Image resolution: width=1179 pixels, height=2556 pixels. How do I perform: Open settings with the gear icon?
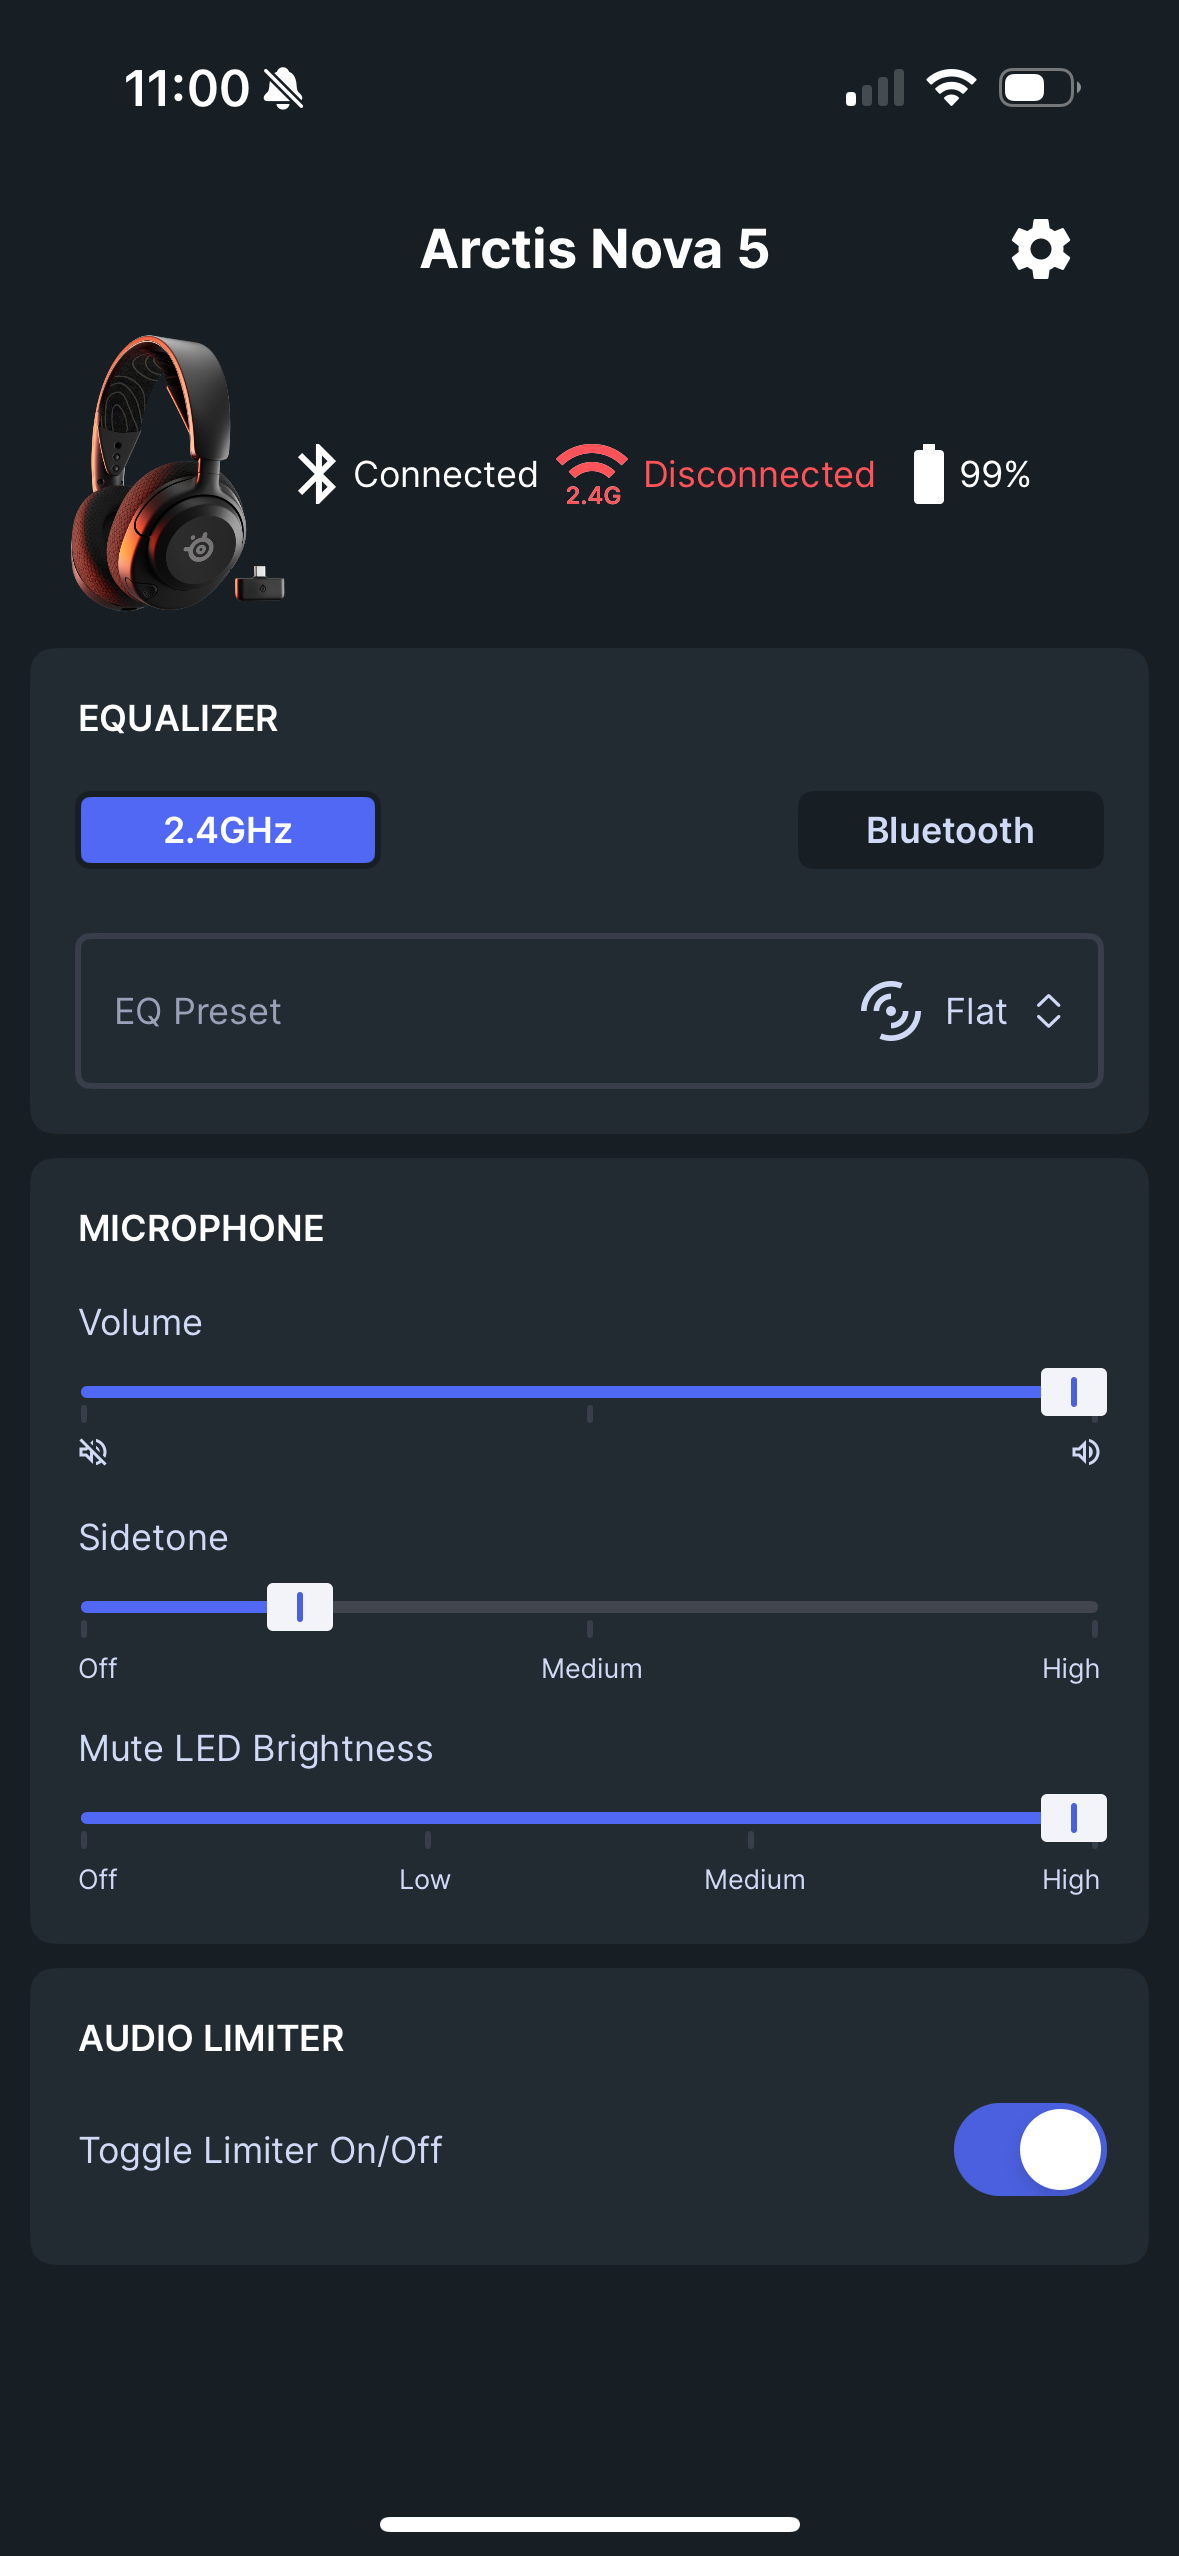tap(1040, 249)
